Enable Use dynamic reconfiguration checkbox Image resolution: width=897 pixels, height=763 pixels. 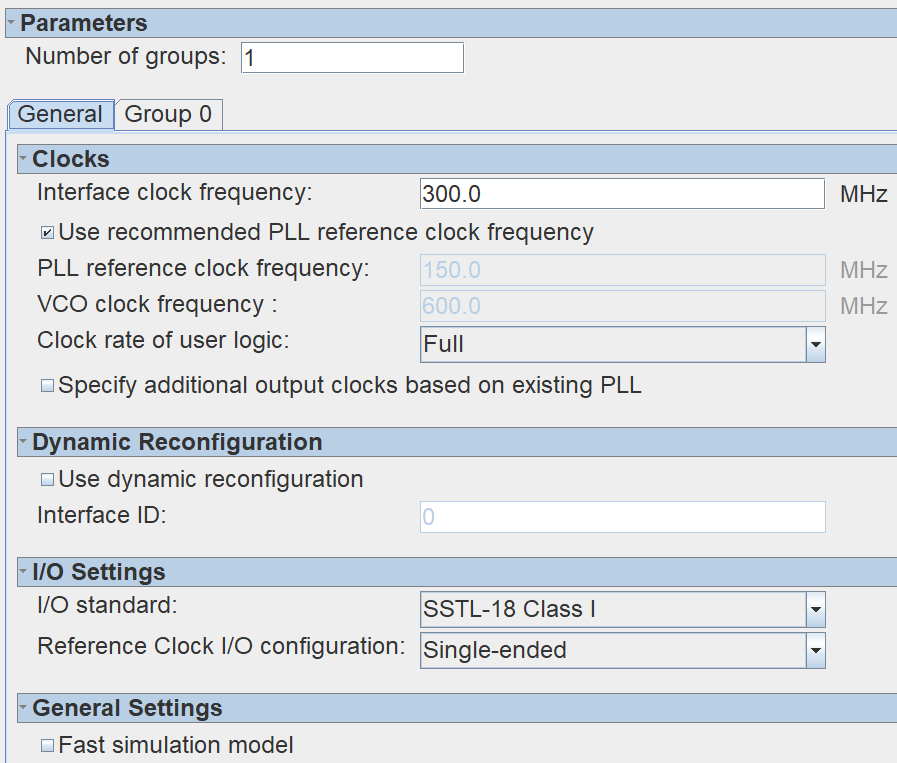click(47, 480)
